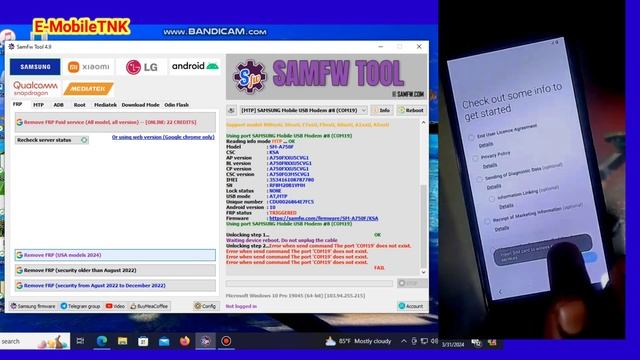Open BuyMeaCoffee shortcut
Screen dimensions: 640x360
pos(149,306)
